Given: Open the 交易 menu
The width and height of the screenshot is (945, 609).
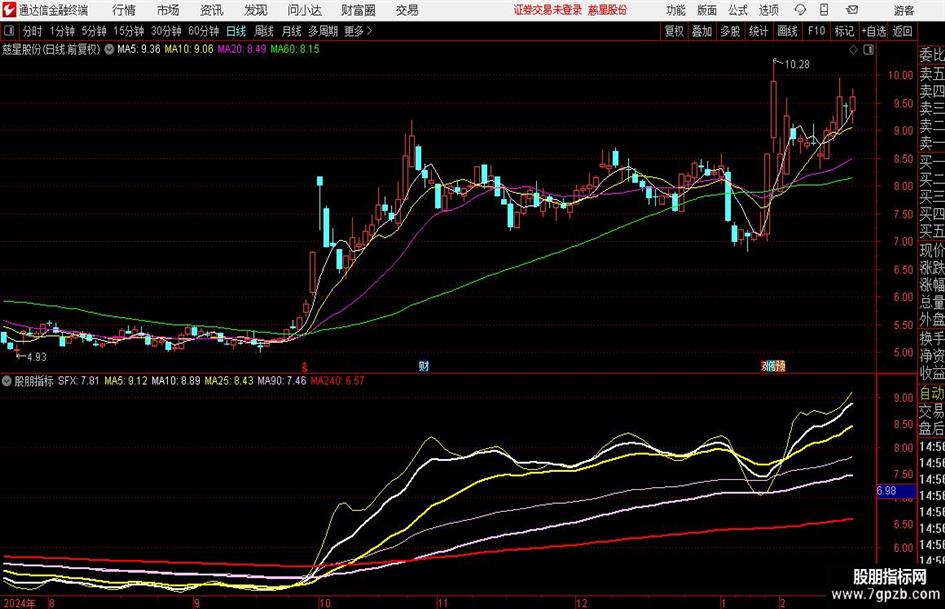Looking at the screenshot, I should (x=407, y=10).
